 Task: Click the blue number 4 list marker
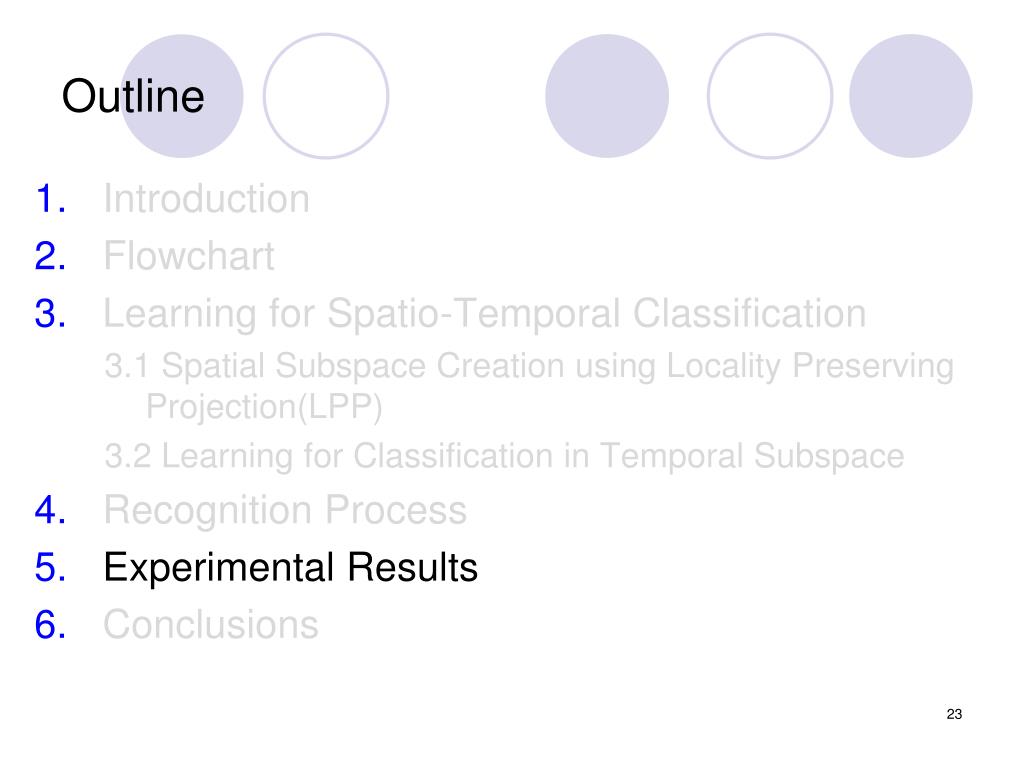pyautogui.click(x=50, y=509)
